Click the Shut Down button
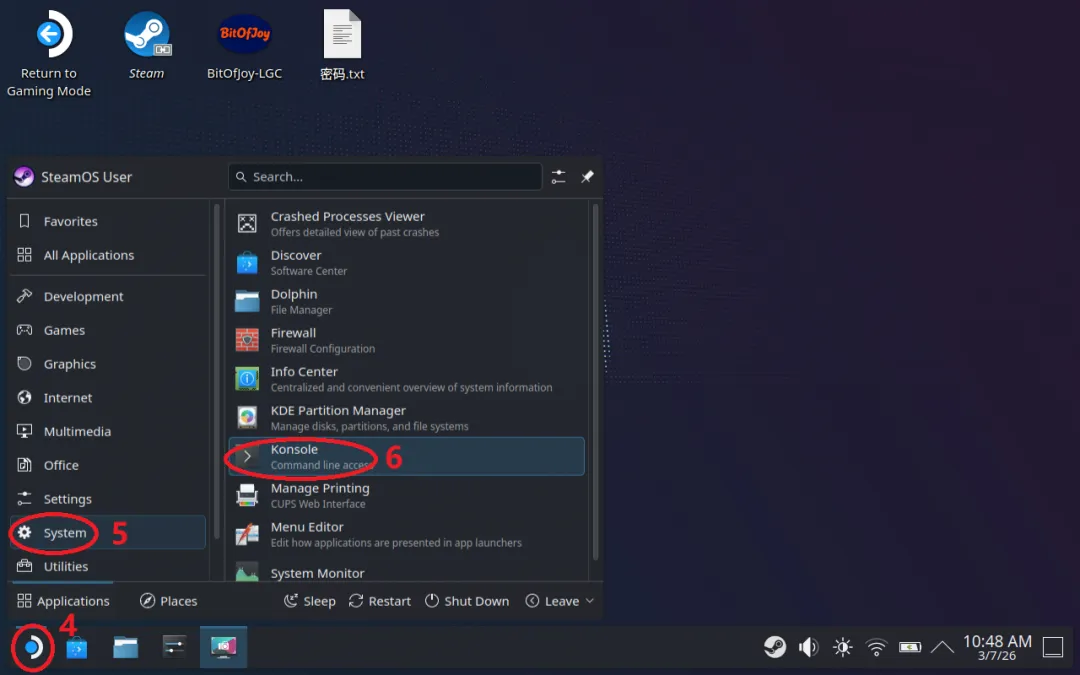 (x=467, y=601)
